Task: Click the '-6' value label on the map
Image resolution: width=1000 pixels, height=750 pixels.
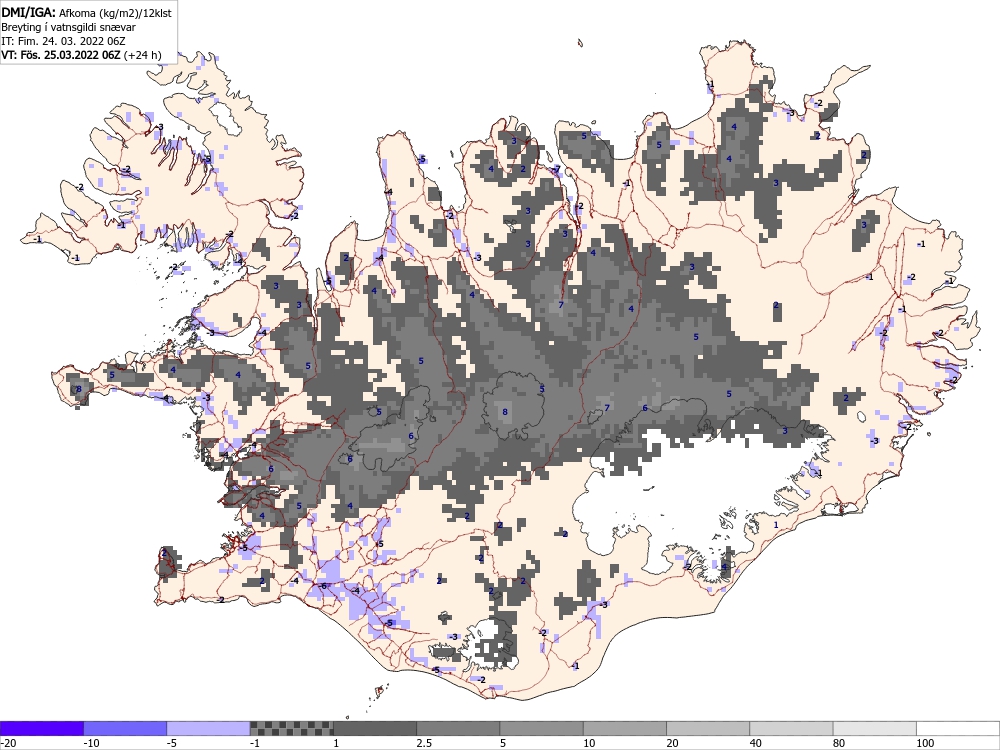Action: [x=323, y=586]
